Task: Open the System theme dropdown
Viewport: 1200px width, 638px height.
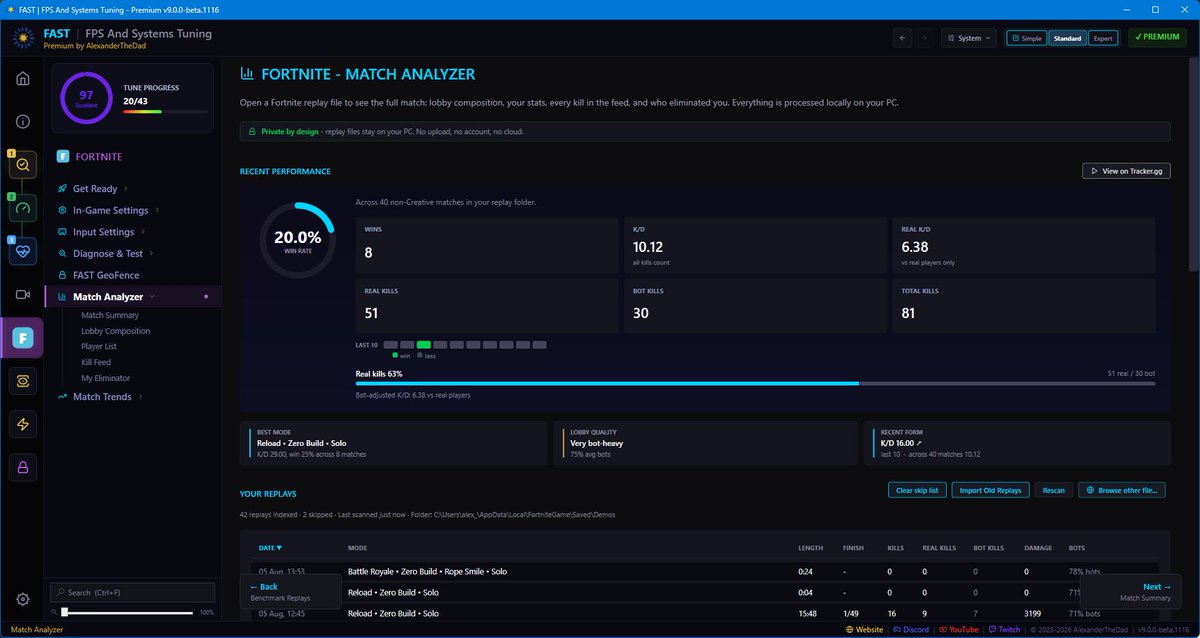Action: point(969,38)
